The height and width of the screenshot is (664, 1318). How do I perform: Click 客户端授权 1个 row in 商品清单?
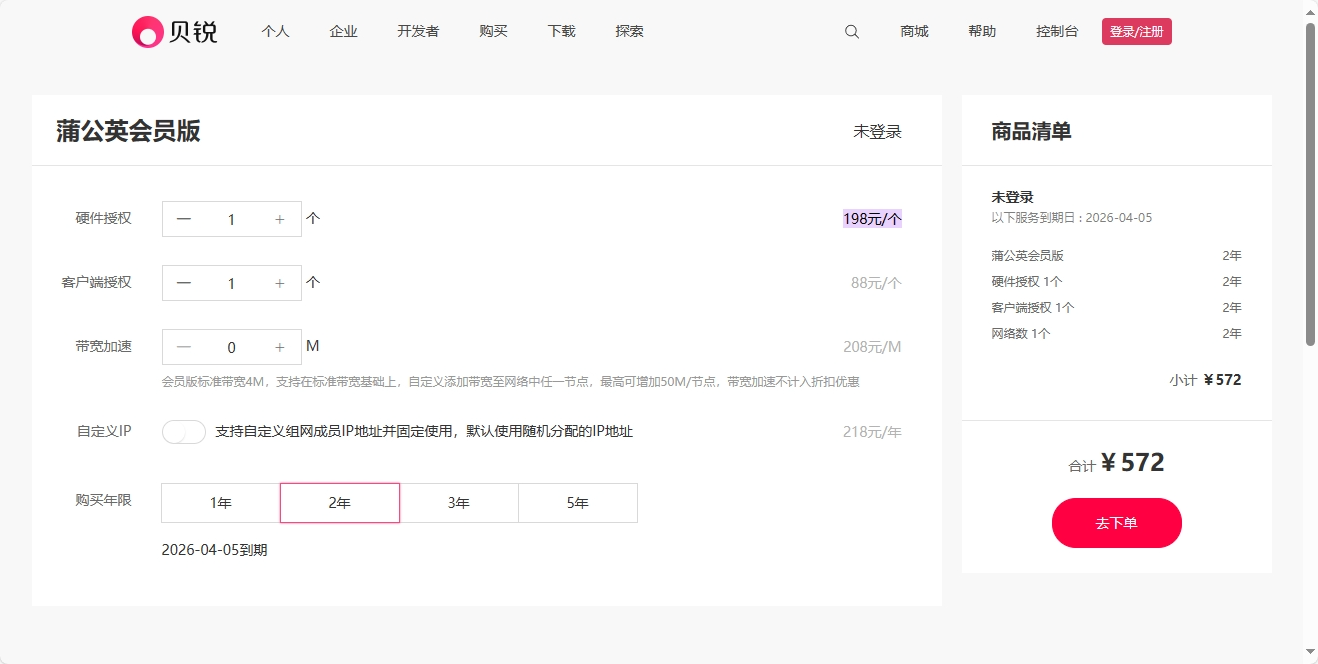(x=1116, y=308)
